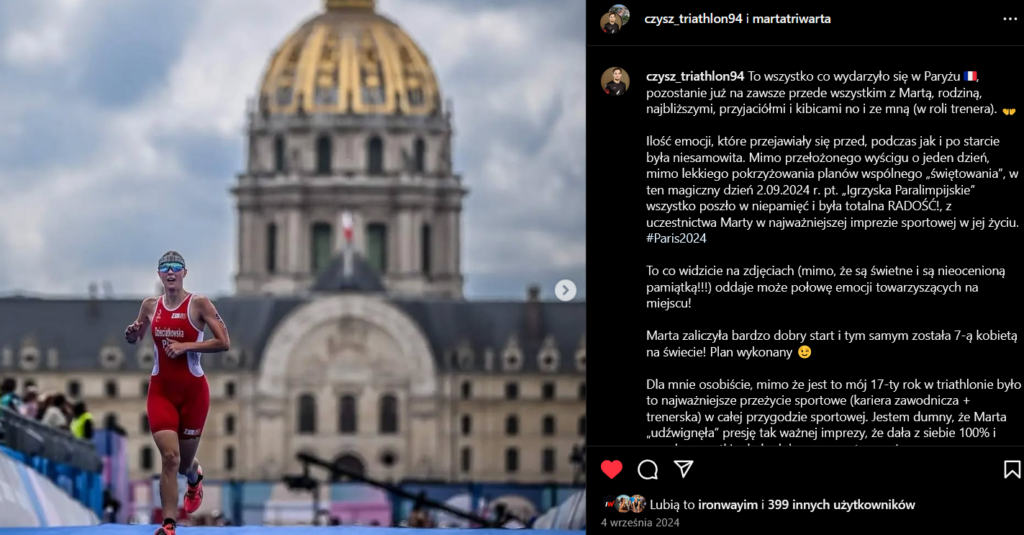Save post using bookmark icon

[1012, 470]
